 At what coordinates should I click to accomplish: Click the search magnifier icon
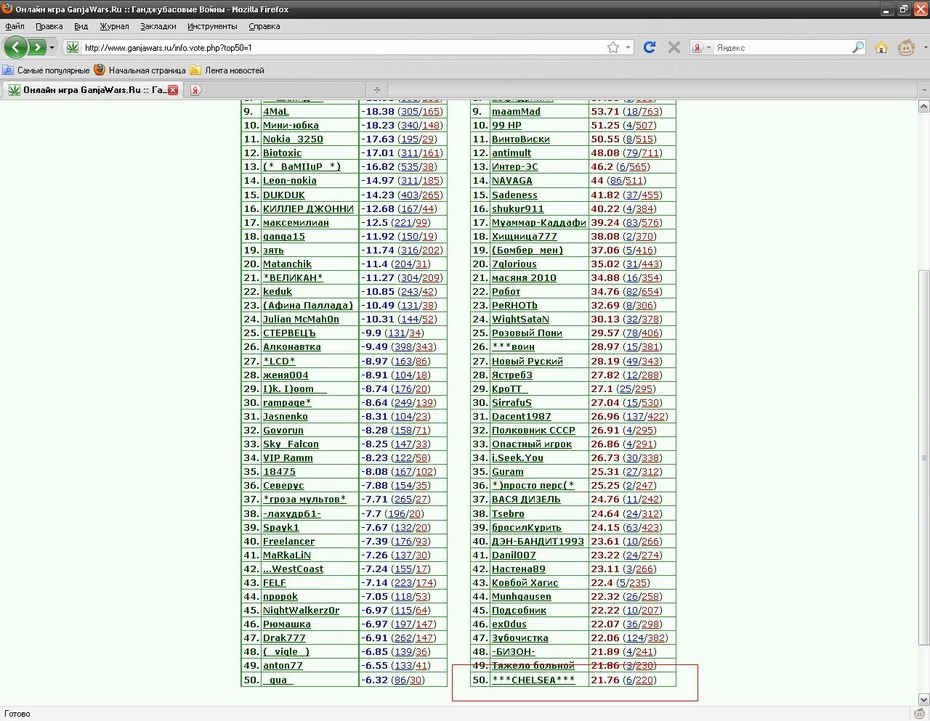(x=858, y=47)
